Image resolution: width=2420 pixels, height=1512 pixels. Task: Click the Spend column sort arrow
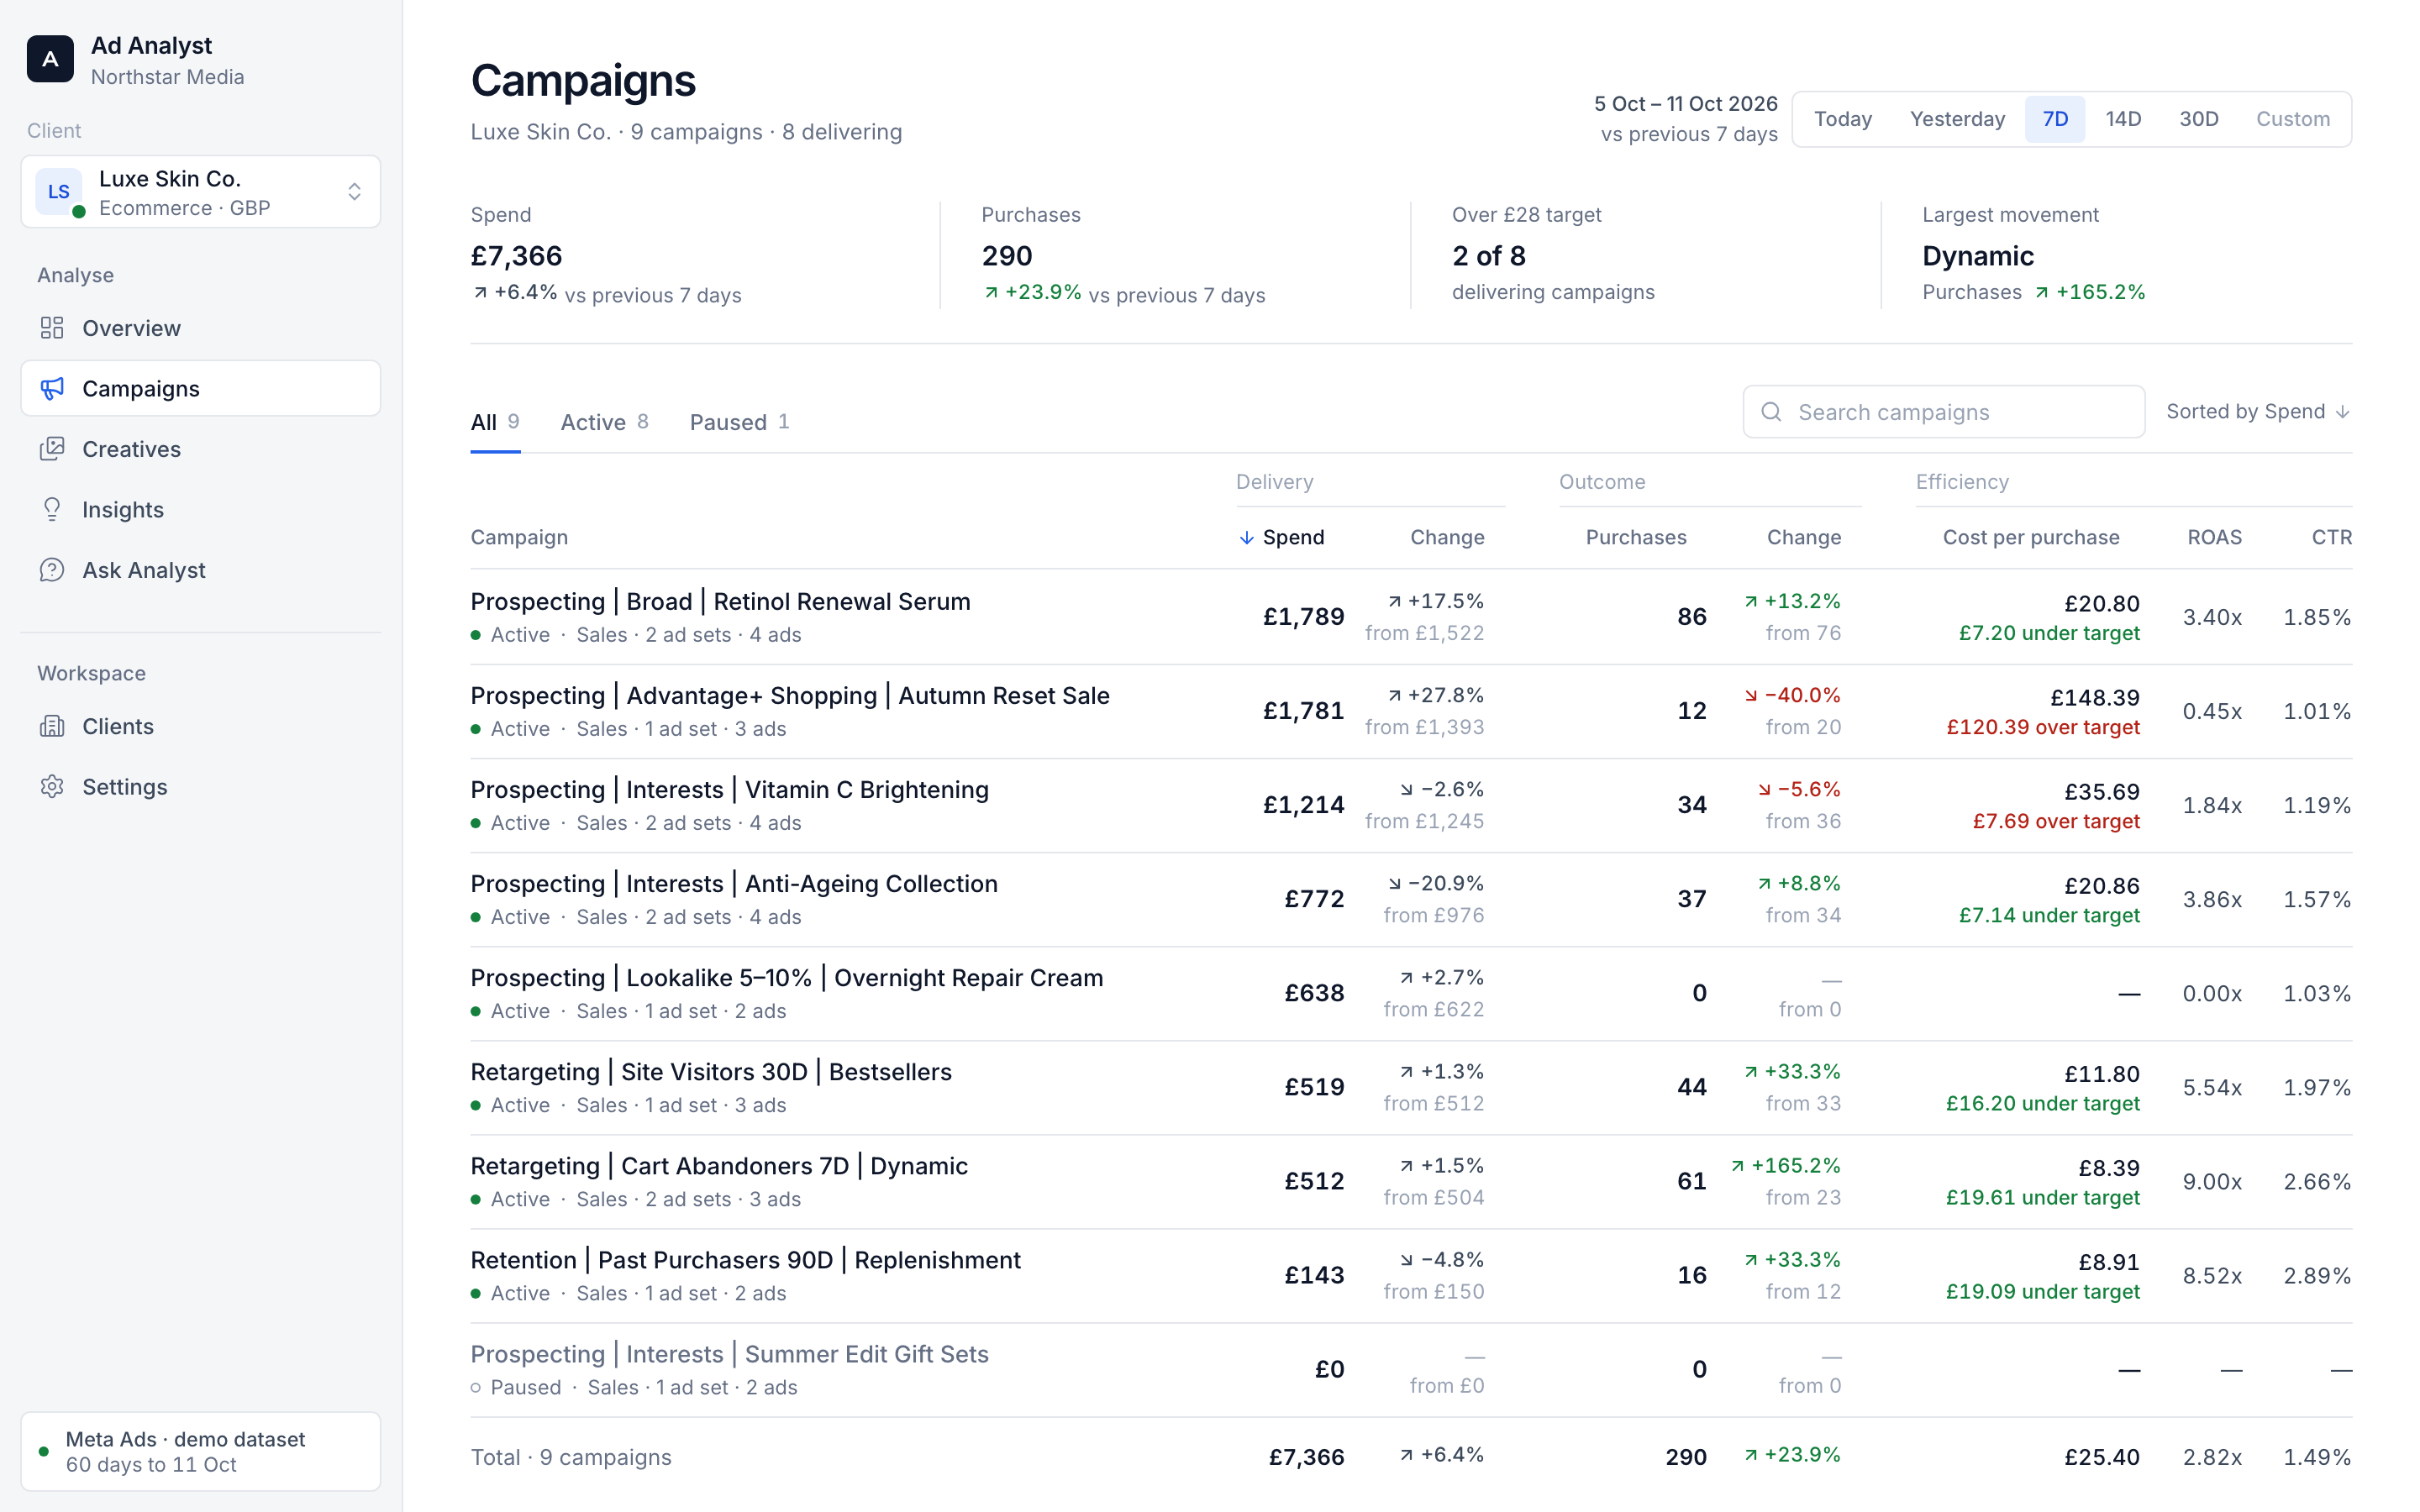coord(1246,538)
